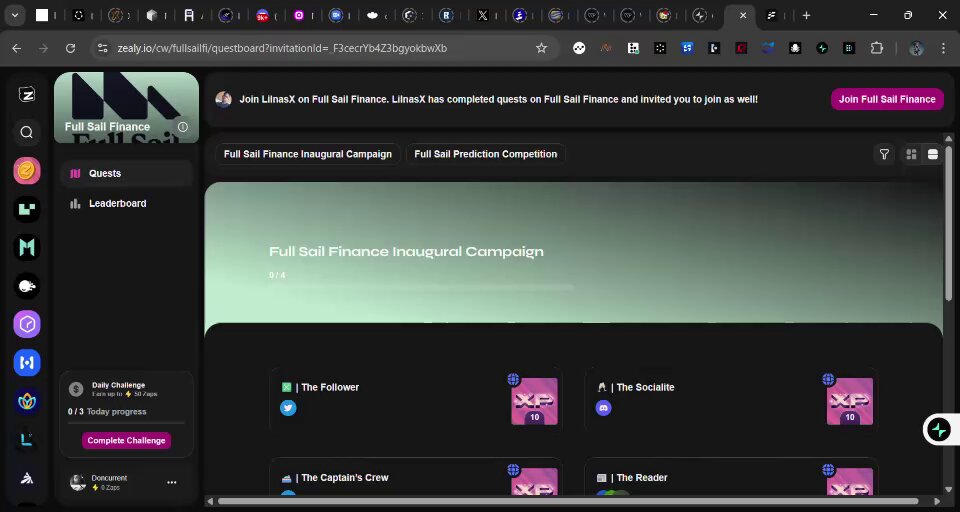
Task: Open the site information icon in address bar
Action: 103,48
